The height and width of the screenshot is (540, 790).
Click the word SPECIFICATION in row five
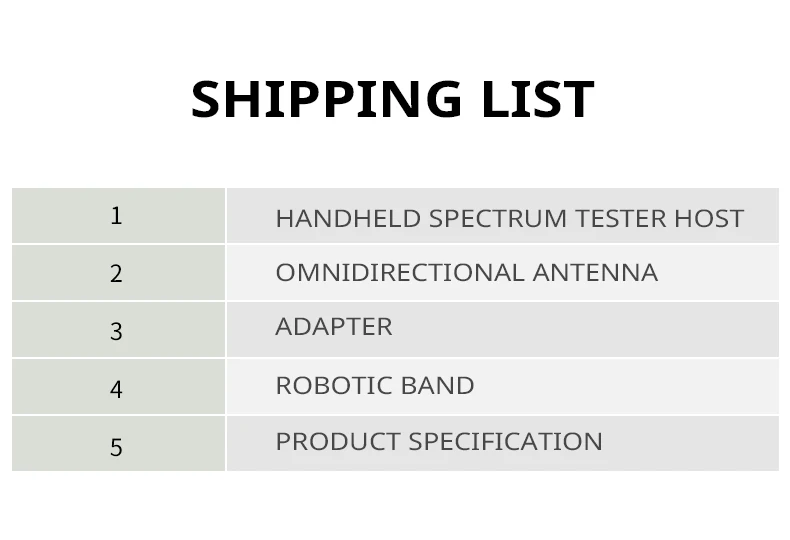[506, 441]
